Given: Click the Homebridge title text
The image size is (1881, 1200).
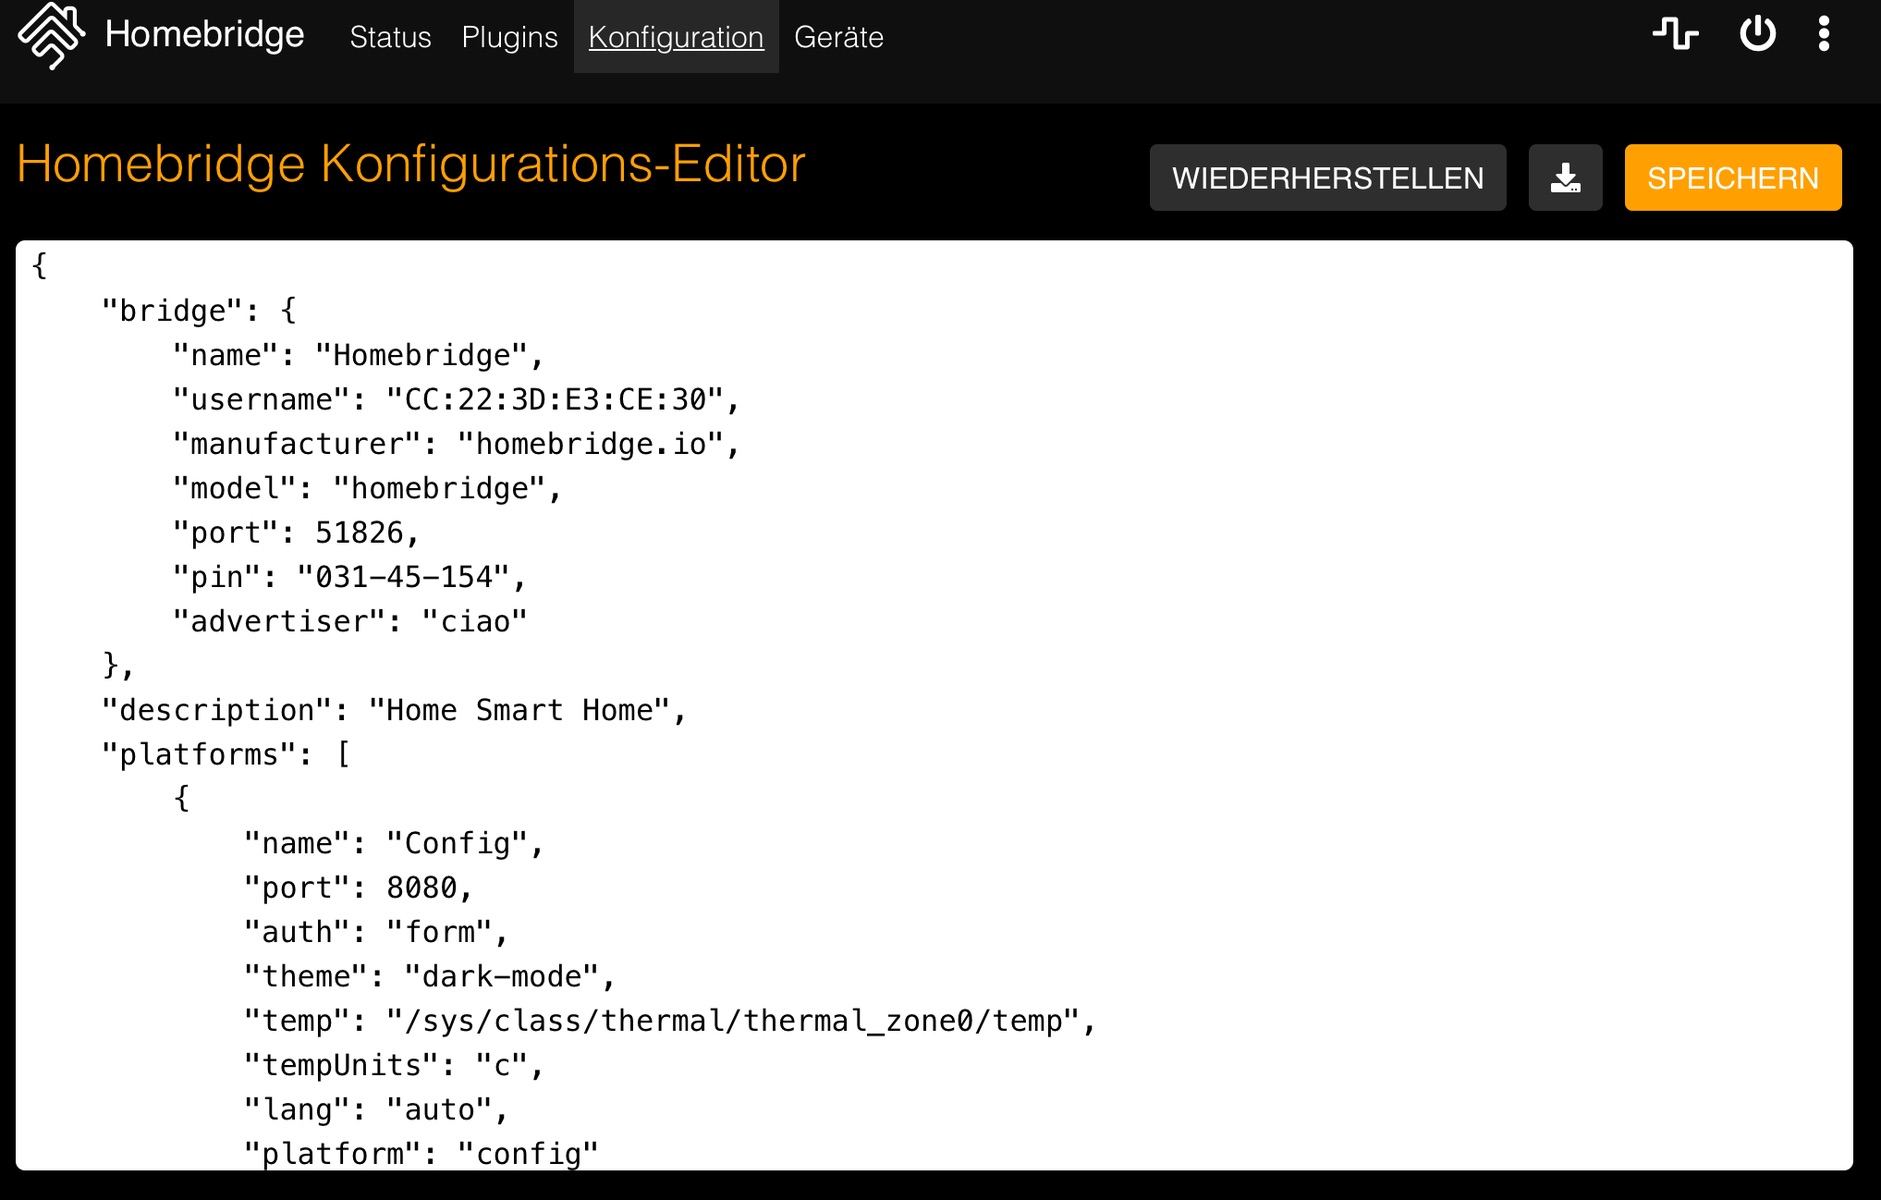Looking at the screenshot, I should [204, 34].
